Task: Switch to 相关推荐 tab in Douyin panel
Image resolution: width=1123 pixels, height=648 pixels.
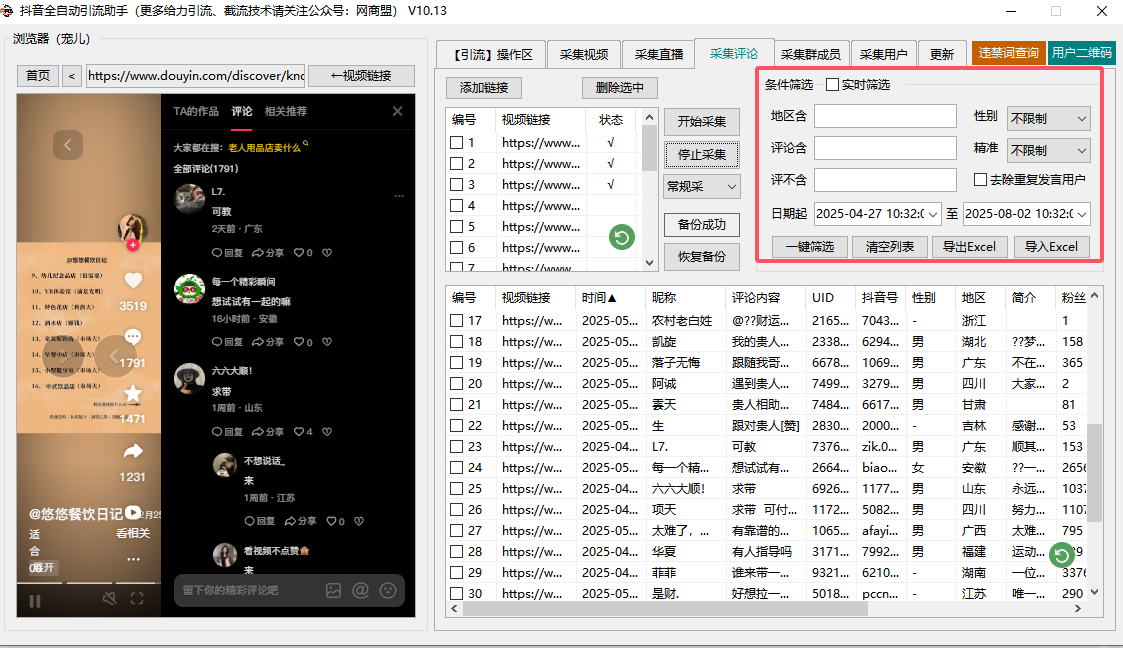Action: point(286,111)
